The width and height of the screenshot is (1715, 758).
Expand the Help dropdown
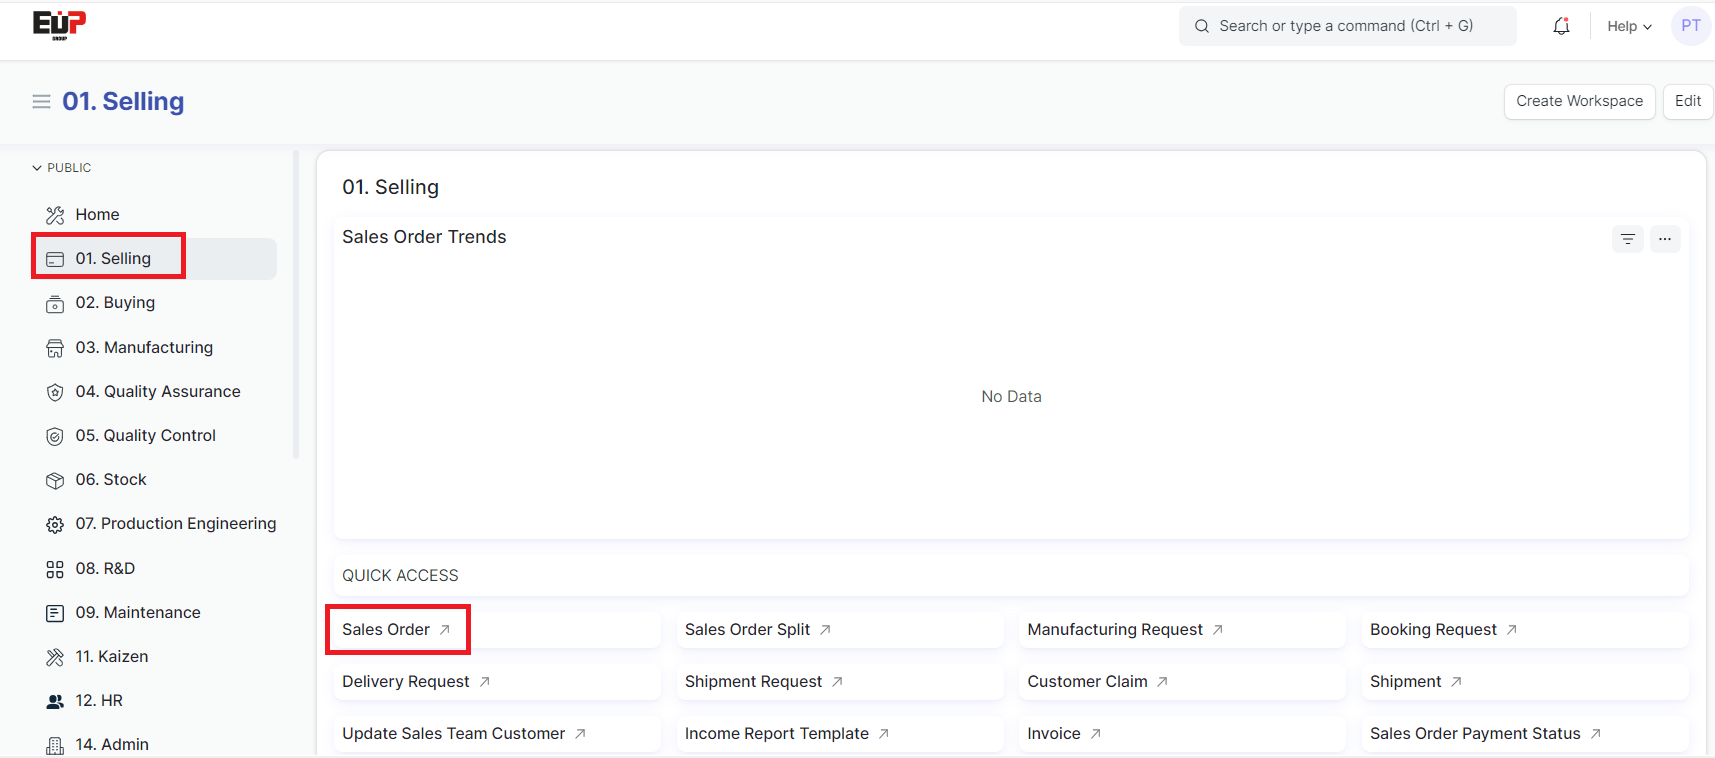click(1628, 26)
